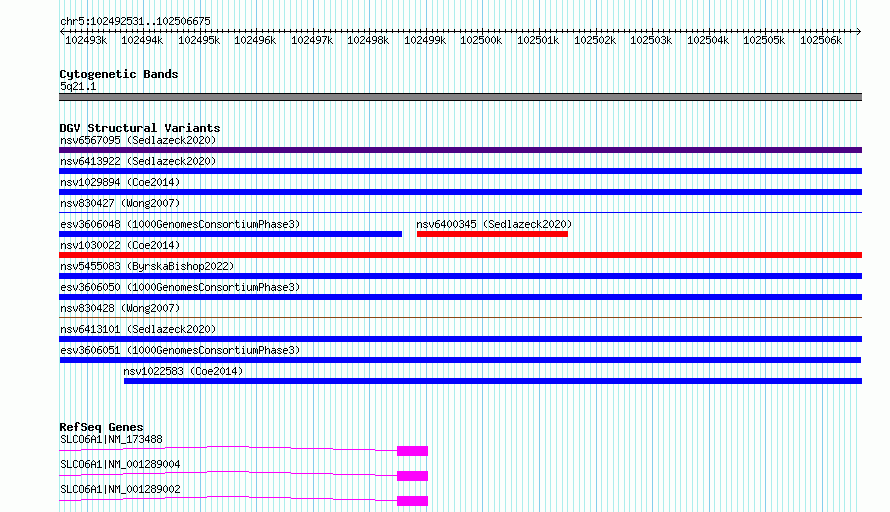
Task: Click the blue nsv1022583 variant bar
Action: (493, 381)
